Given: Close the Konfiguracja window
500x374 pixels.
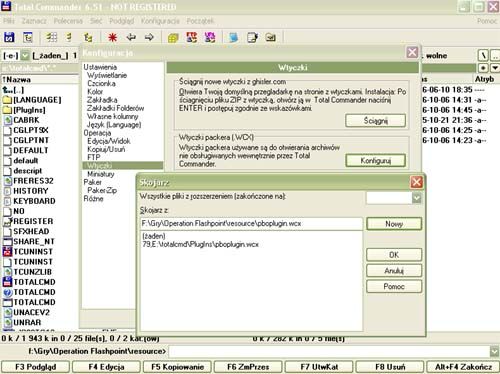Looking at the screenshot, I should [412, 52].
